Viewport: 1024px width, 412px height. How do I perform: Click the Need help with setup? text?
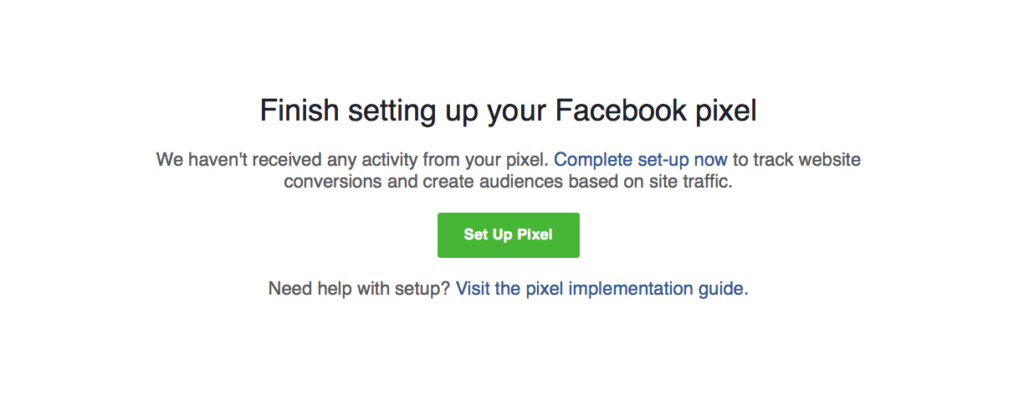pyautogui.click(x=359, y=289)
